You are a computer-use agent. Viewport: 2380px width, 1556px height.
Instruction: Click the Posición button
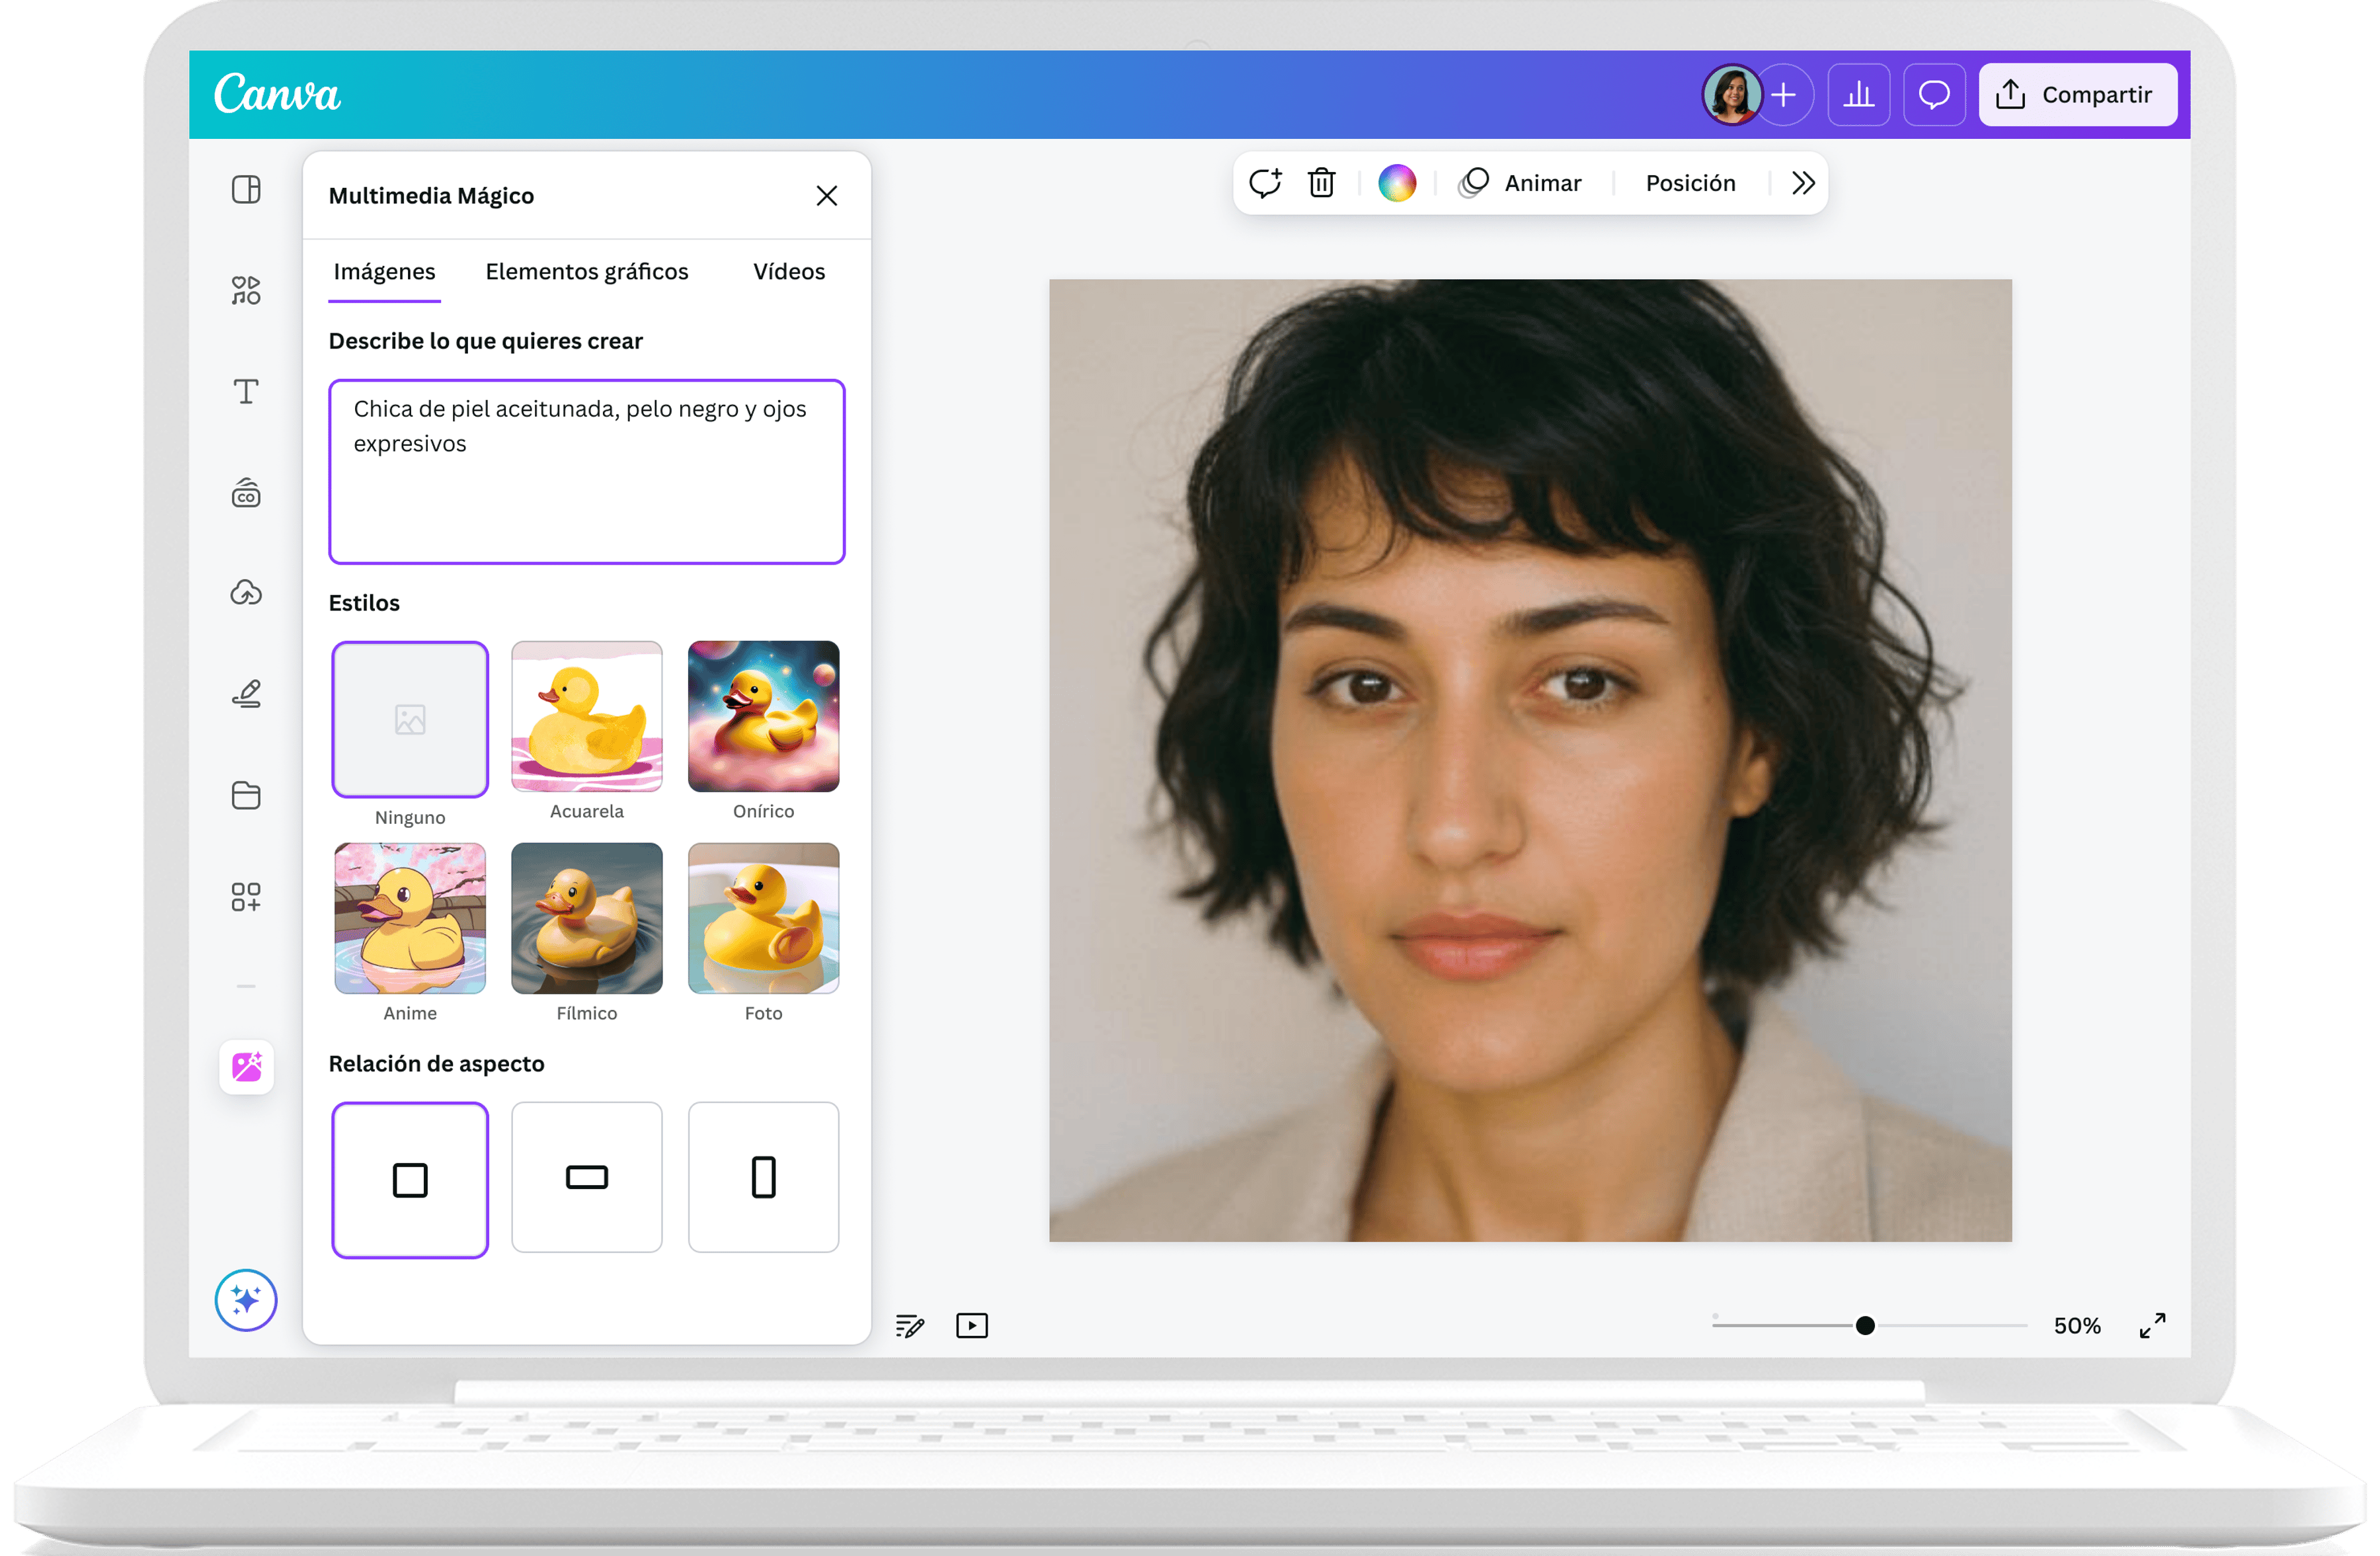click(1691, 183)
